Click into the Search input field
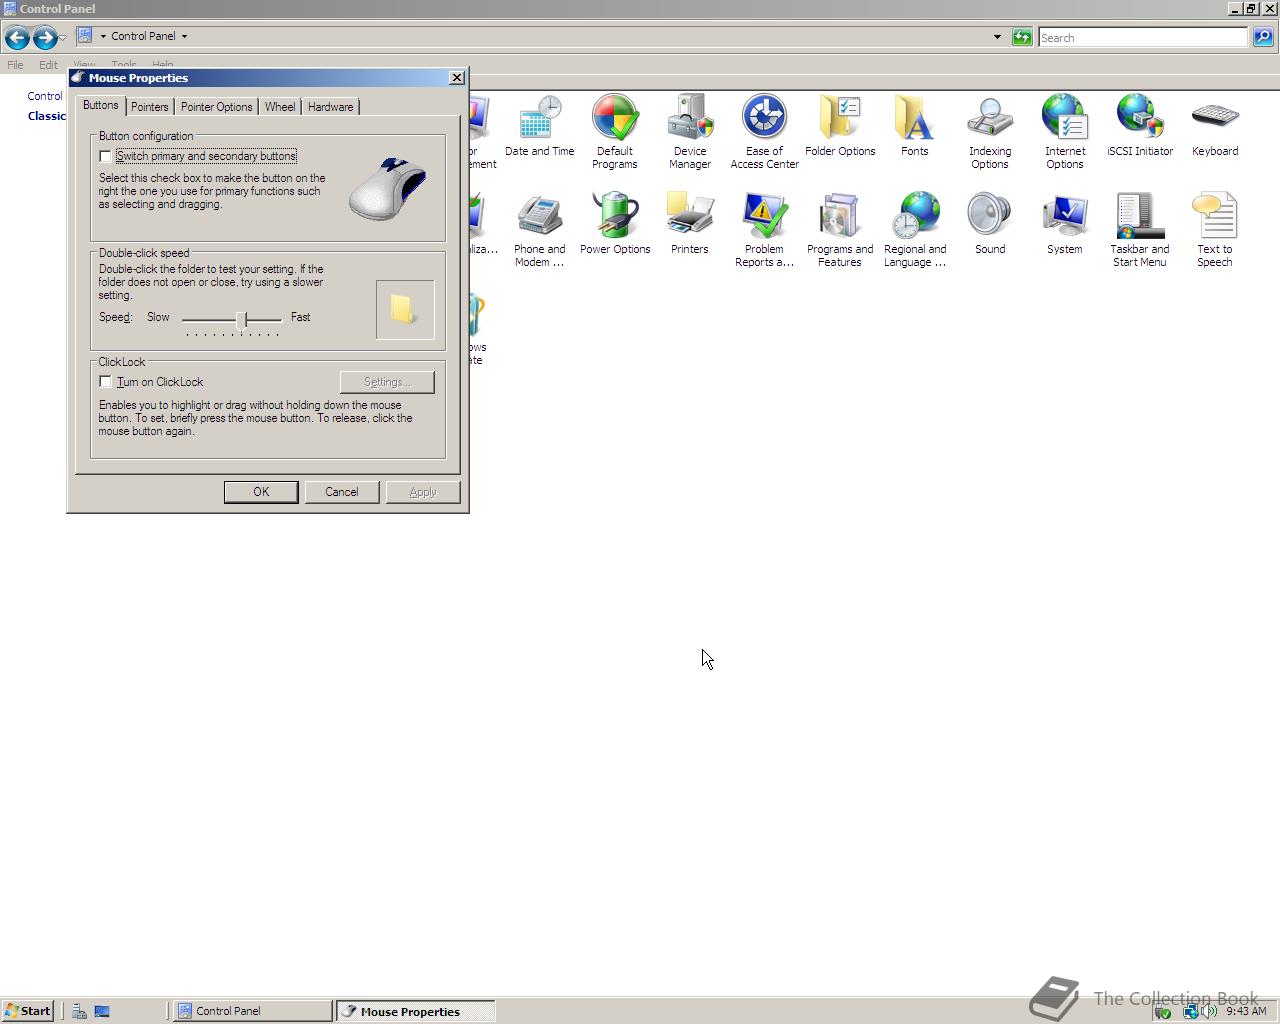Screen dimensions: 1280x1024 [1143, 37]
